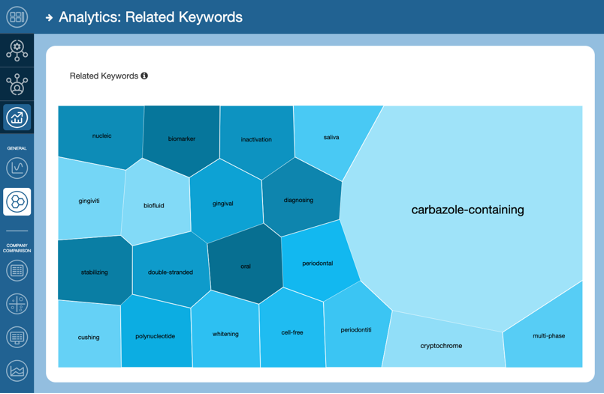Select the saliva keyword cell
The height and width of the screenshot is (394, 604).
click(331, 137)
